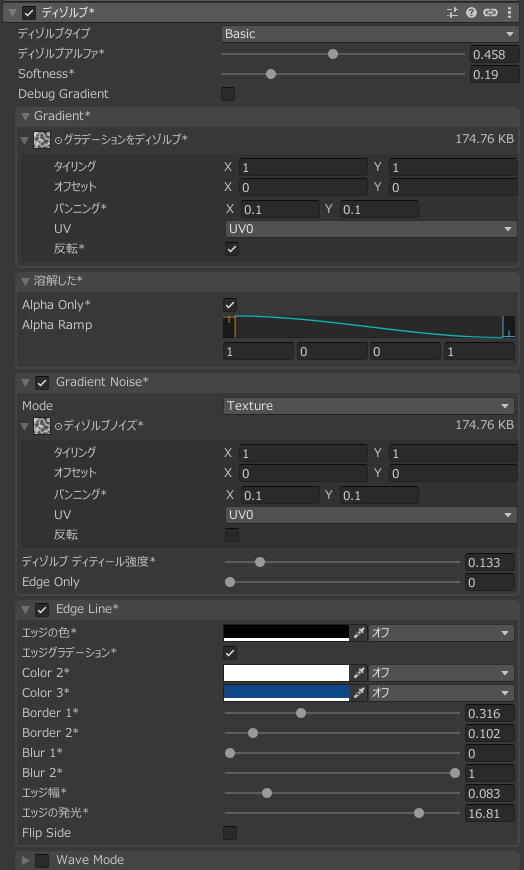Click the グラデーションをディゾルブ texture thumbnail
This screenshot has width=524, height=870.
point(42,140)
